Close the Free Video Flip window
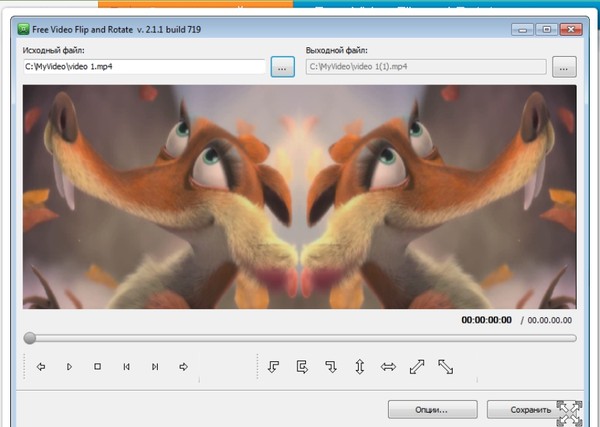This screenshot has height=427, width=600. 571,29
